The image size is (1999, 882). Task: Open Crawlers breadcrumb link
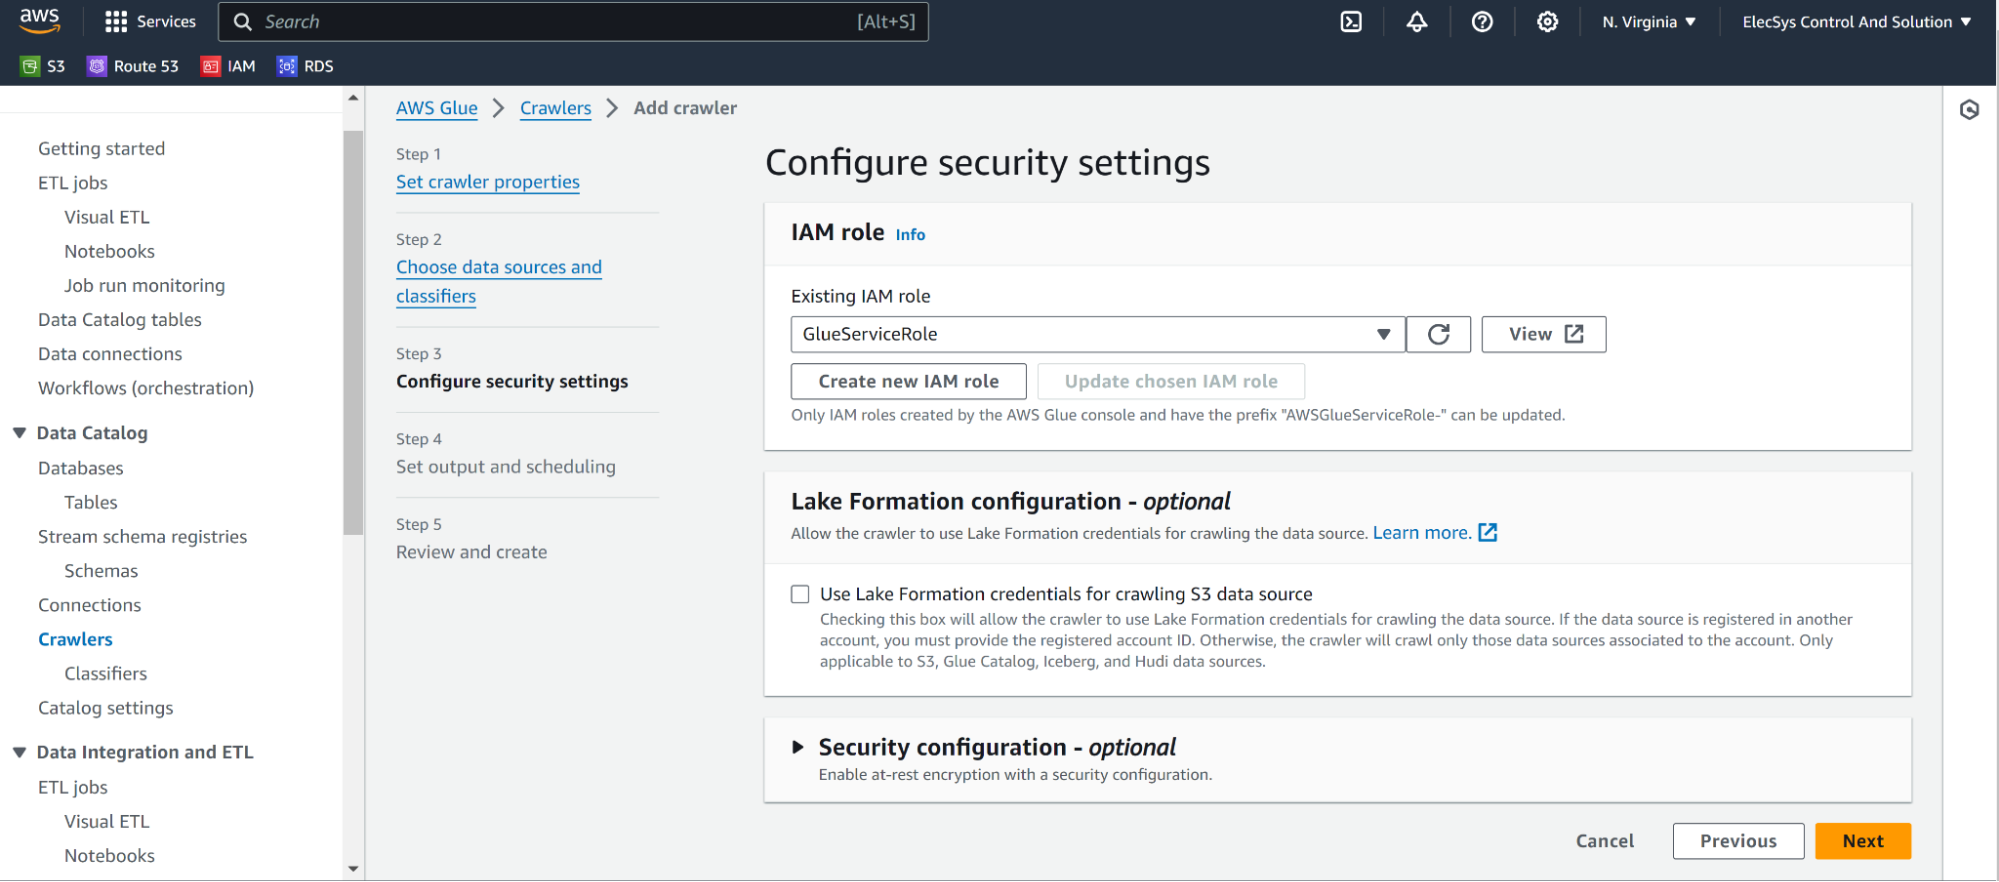pyautogui.click(x=555, y=108)
